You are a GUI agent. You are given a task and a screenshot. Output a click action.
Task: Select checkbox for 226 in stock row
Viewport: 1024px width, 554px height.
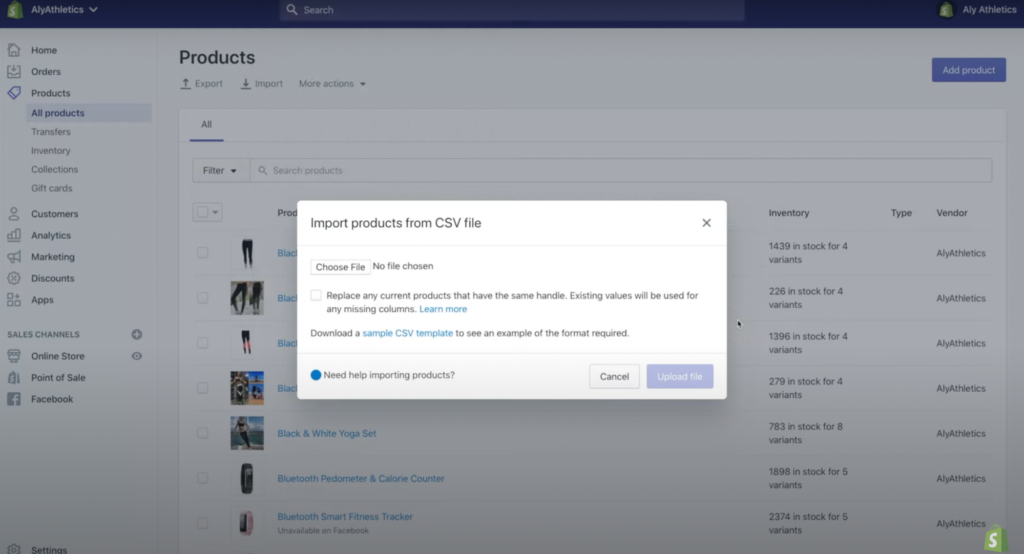[x=202, y=298]
